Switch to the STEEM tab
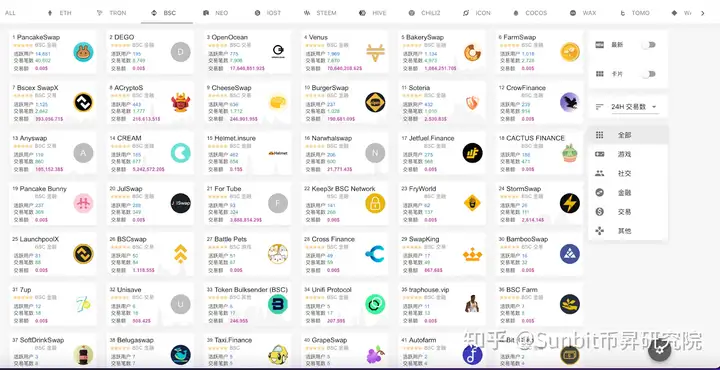720x370 pixels. click(x=320, y=13)
